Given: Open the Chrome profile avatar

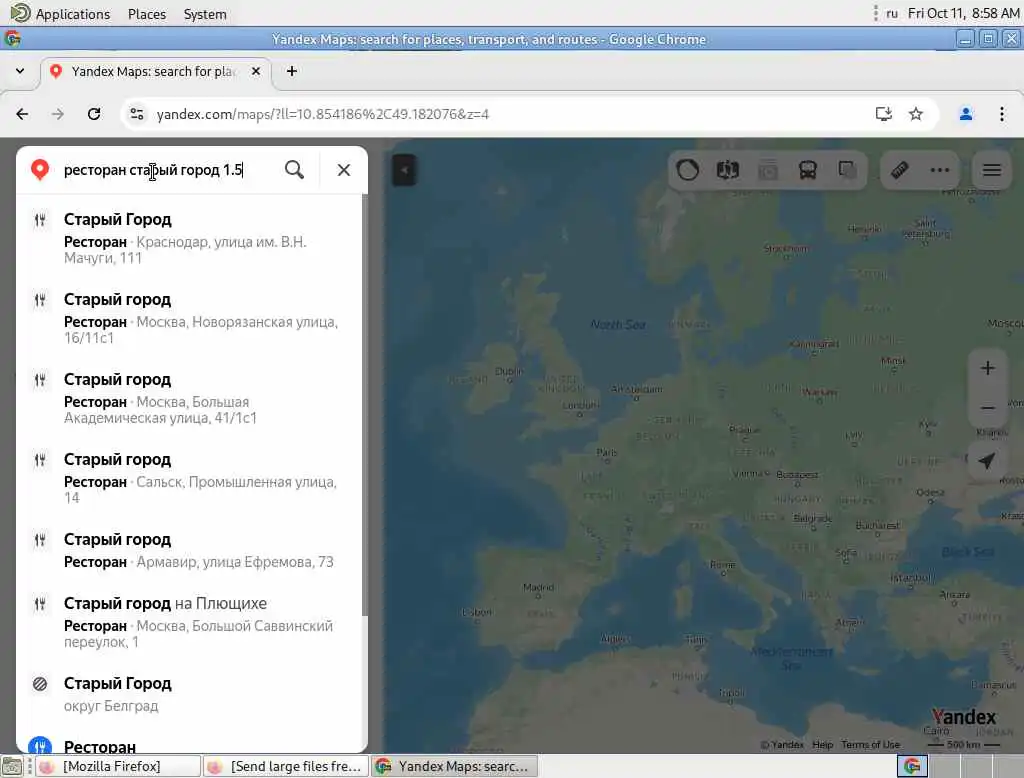Looking at the screenshot, I should (x=966, y=114).
